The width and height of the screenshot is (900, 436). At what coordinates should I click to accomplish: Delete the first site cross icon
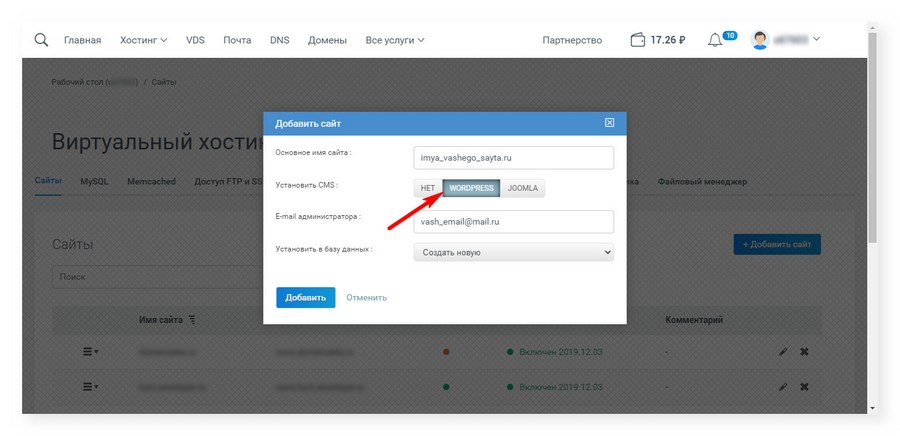(804, 352)
